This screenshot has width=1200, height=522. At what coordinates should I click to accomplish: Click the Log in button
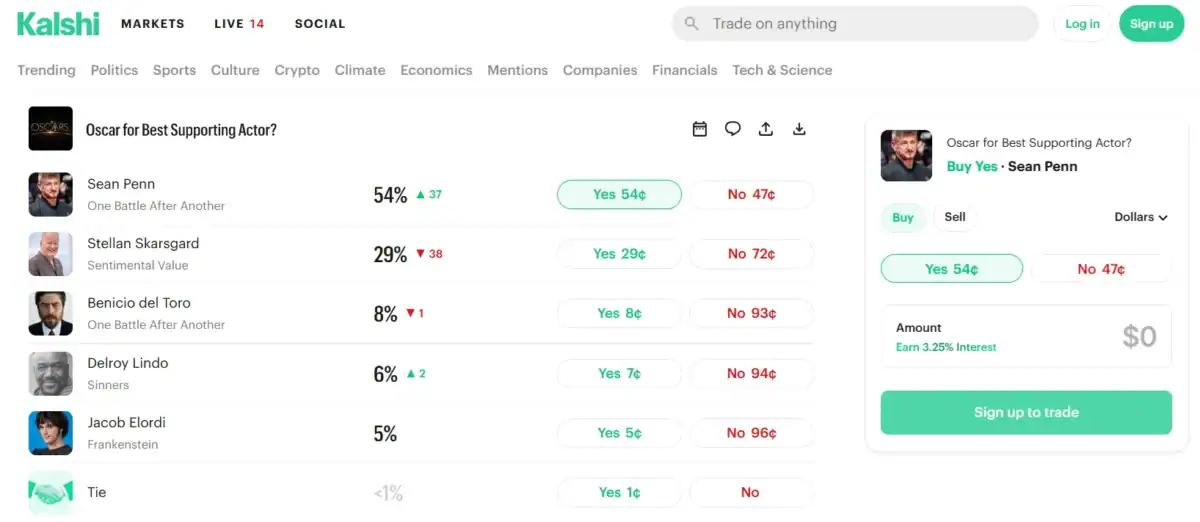coord(1082,24)
